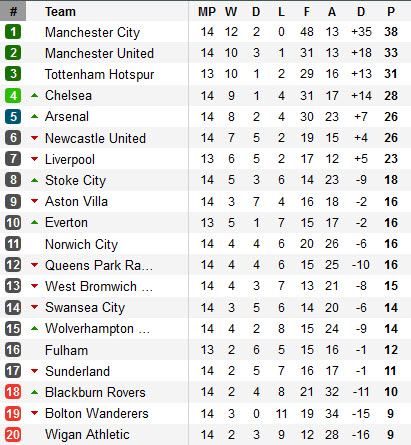This screenshot has width=411, height=445.
Task: Sort by the MP column header
Action: (x=207, y=12)
